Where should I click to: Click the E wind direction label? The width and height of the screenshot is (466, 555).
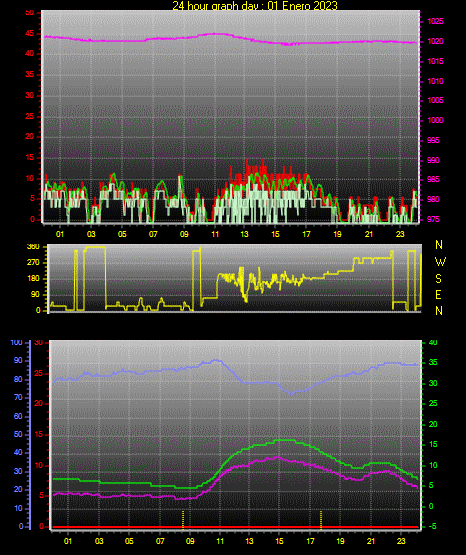pyautogui.click(x=438, y=294)
